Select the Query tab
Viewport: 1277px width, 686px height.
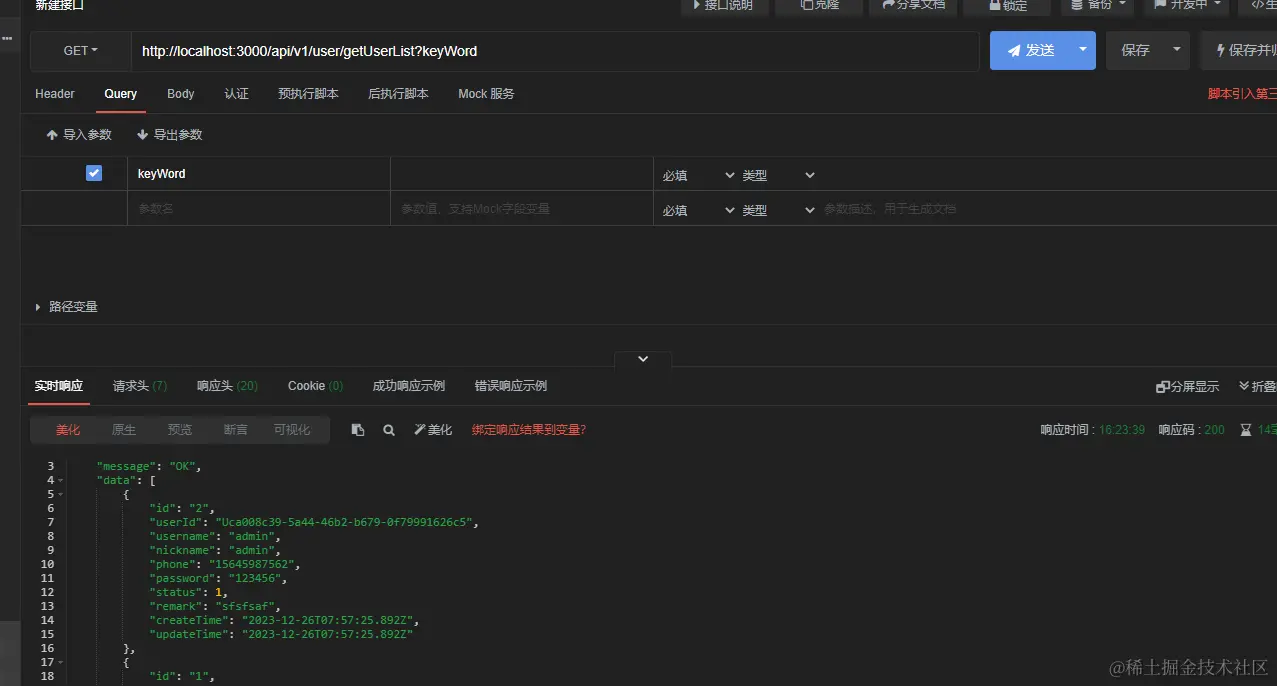(x=121, y=94)
